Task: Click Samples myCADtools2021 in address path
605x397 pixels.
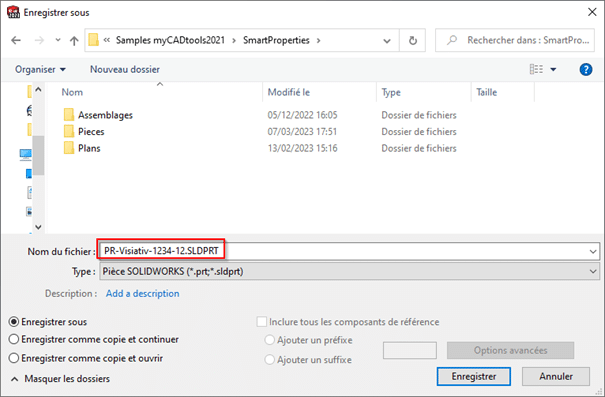Action: click(170, 40)
